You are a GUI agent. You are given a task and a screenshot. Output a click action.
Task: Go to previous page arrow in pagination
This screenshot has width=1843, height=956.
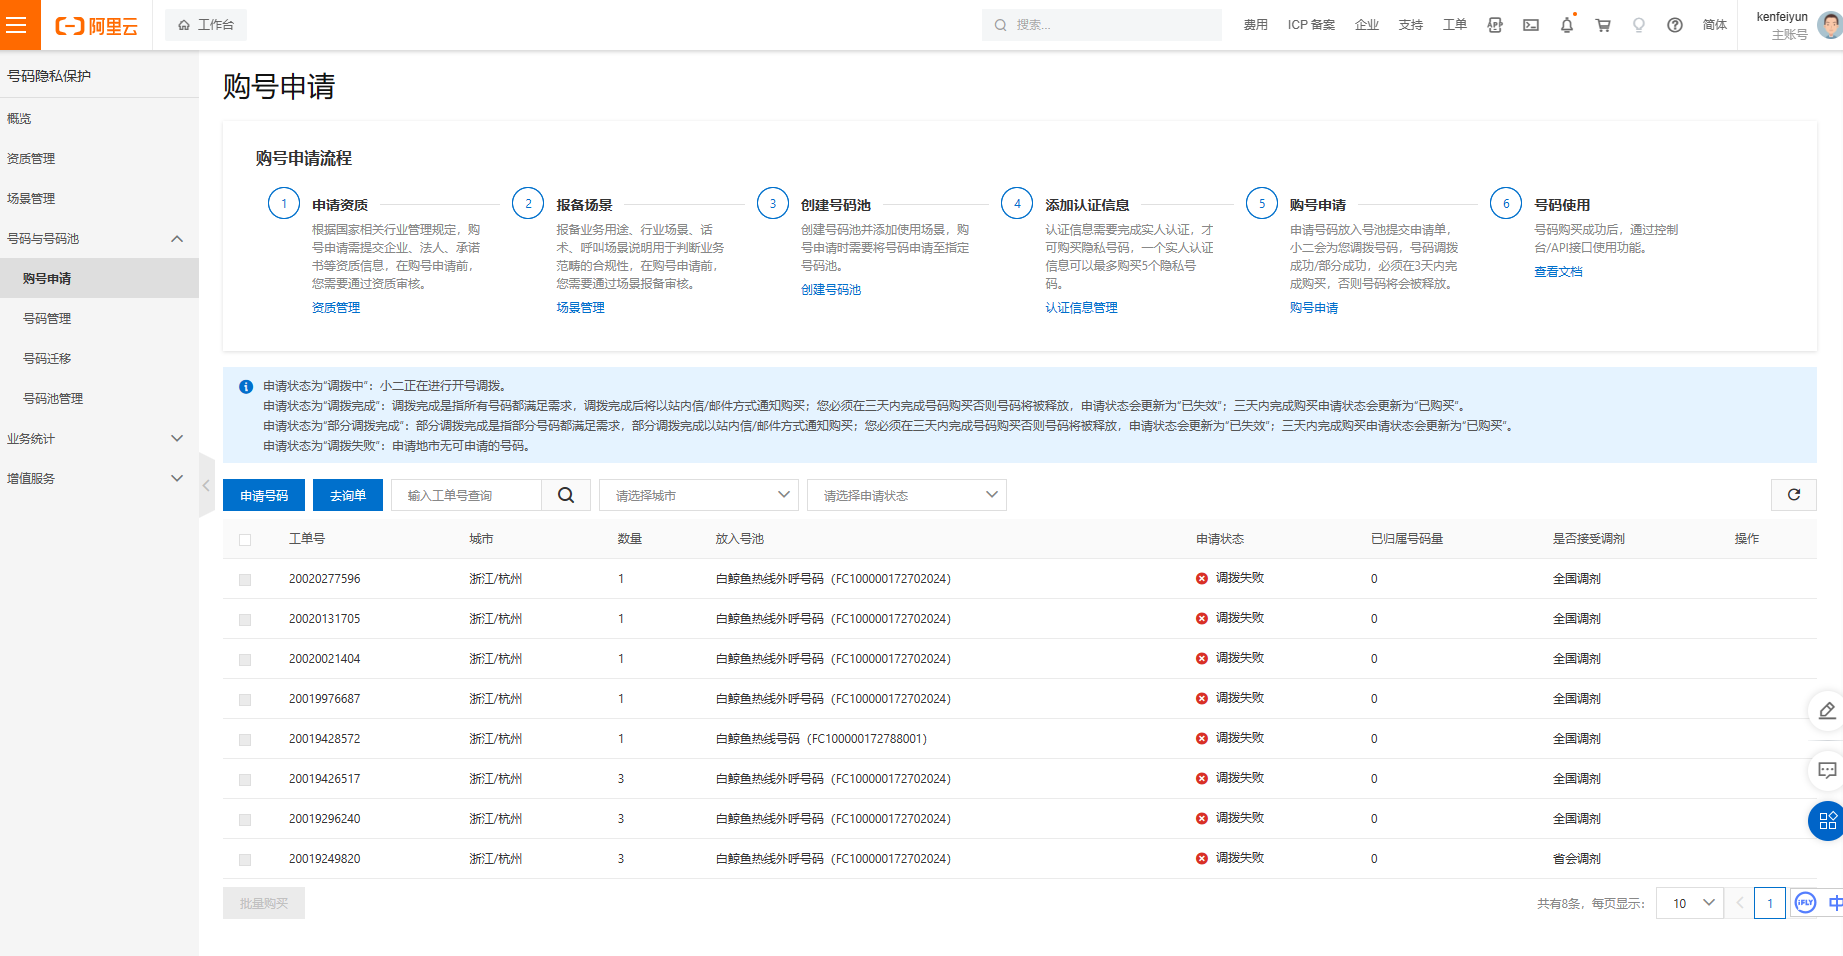tap(1739, 903)
